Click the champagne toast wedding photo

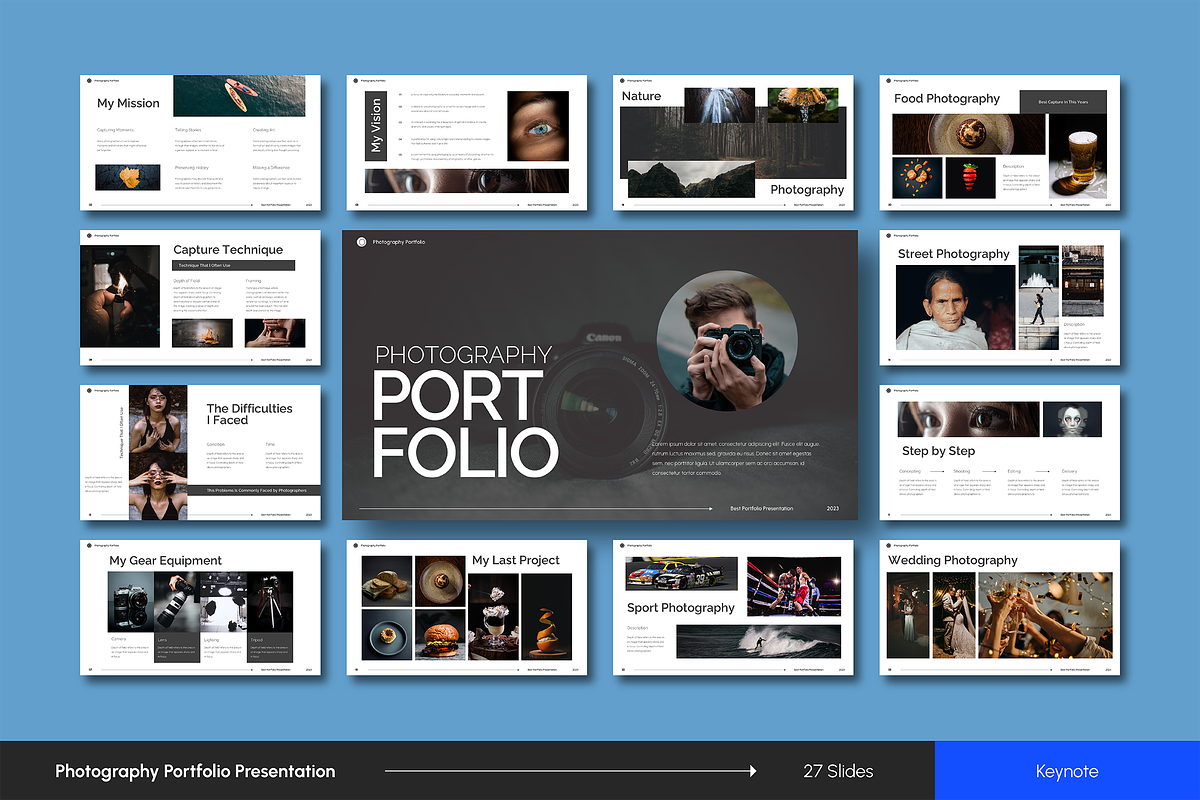(x=1043, y=614)
